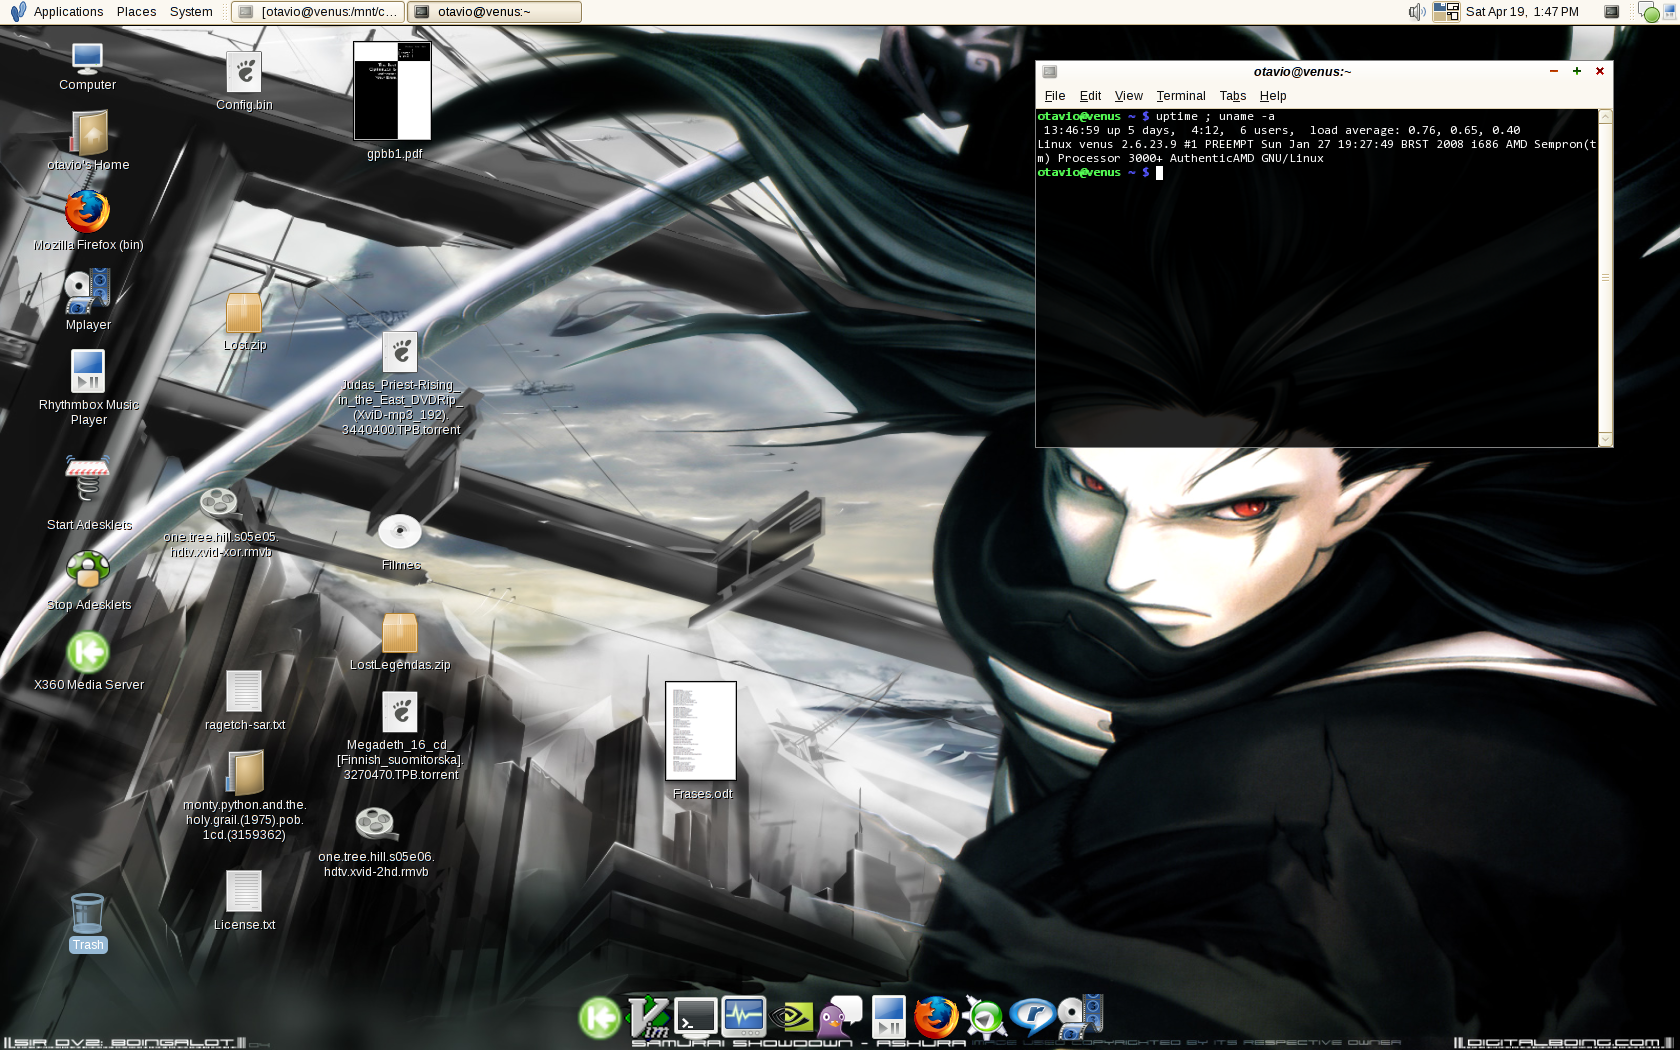Open the Filmes disc icon
This screenshot has height=1050, width=1680.
(x=400, y=532)
